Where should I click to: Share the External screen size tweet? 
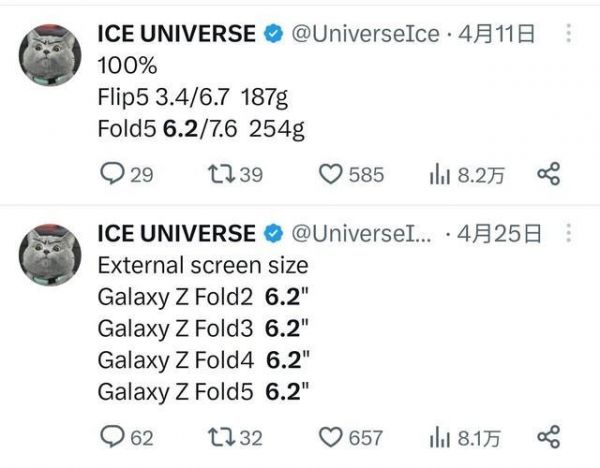click(x=548, y=437)
